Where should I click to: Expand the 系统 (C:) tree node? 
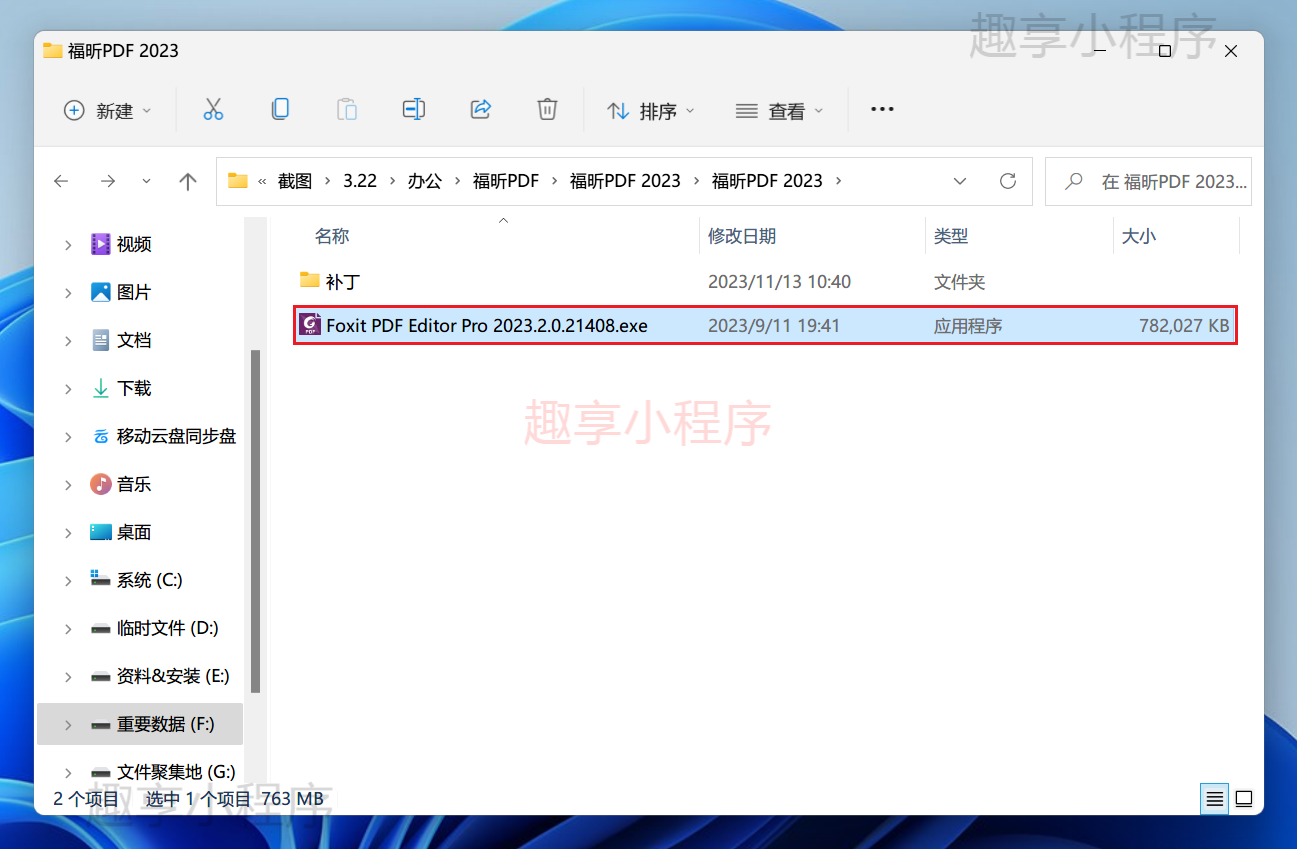tap(68, 580)
